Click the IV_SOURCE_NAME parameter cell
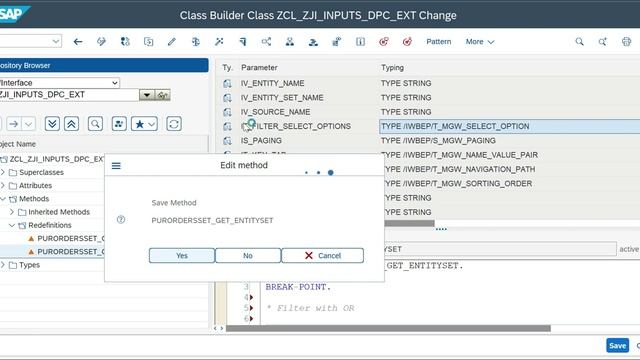The height and width of the screenshot is (360, 640). click(x=275, y=112)
